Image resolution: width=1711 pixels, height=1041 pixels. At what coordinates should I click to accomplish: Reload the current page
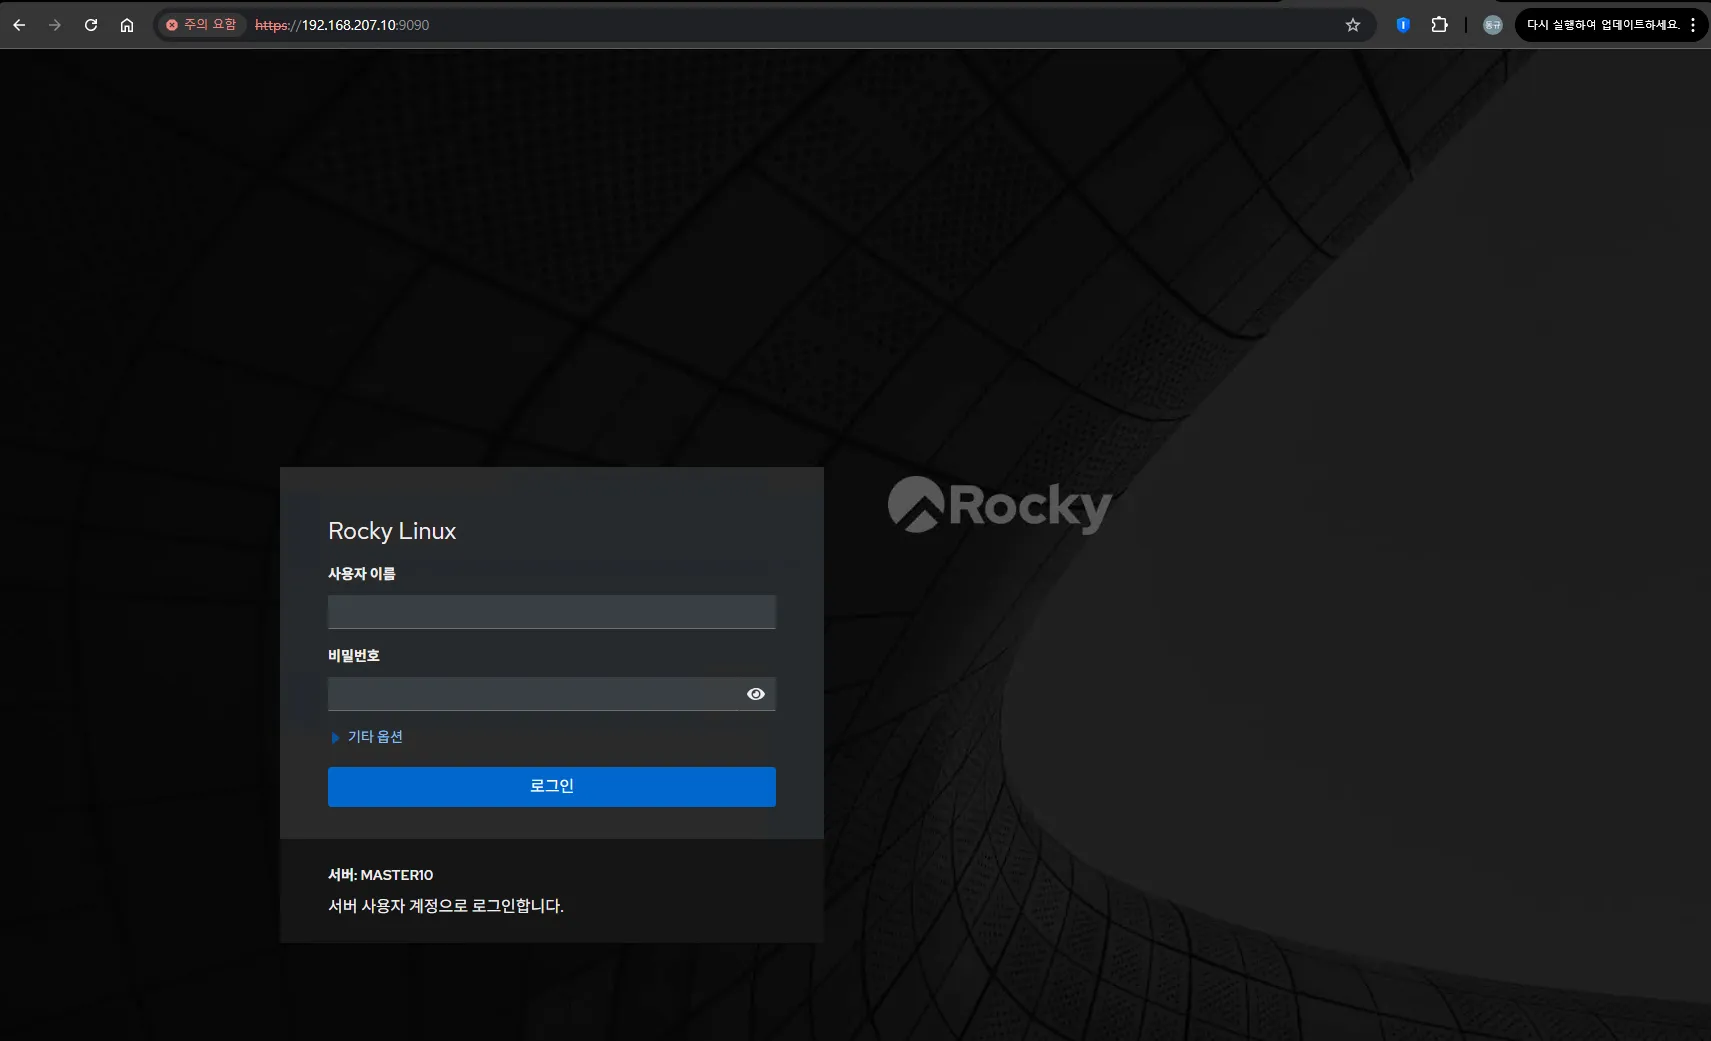91,25
